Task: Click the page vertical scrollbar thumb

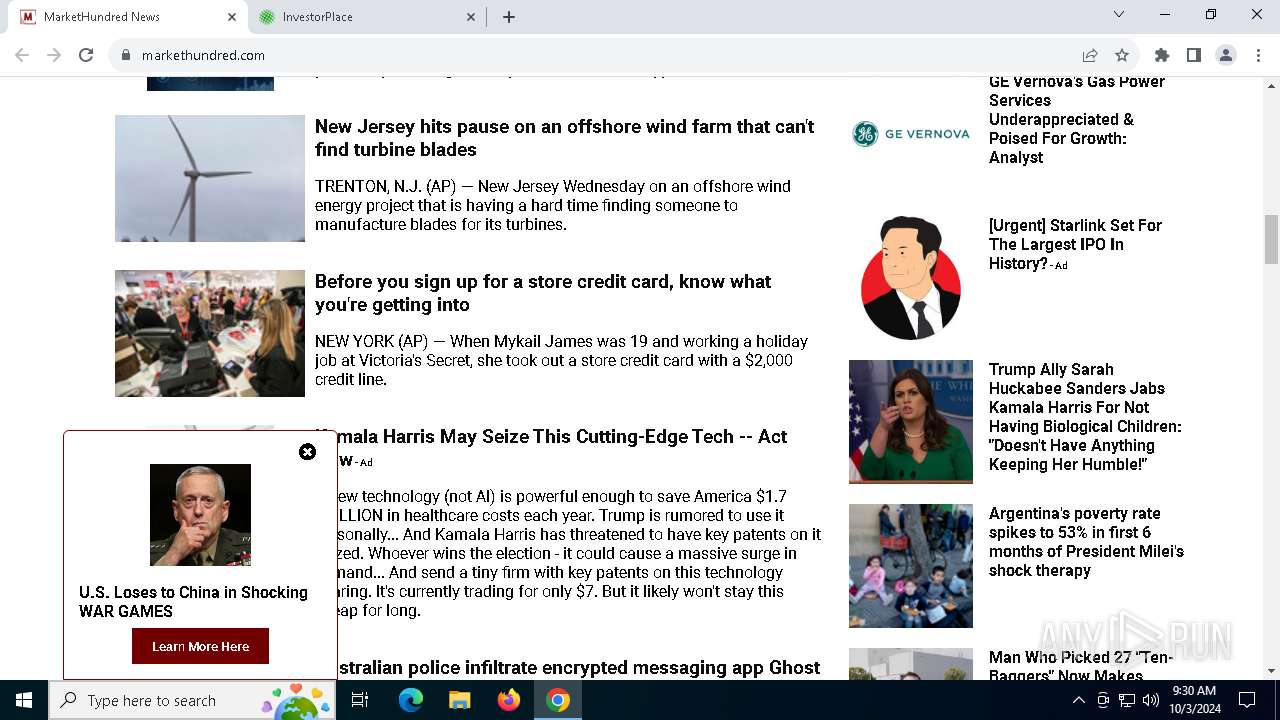Action: point(1271,239)
